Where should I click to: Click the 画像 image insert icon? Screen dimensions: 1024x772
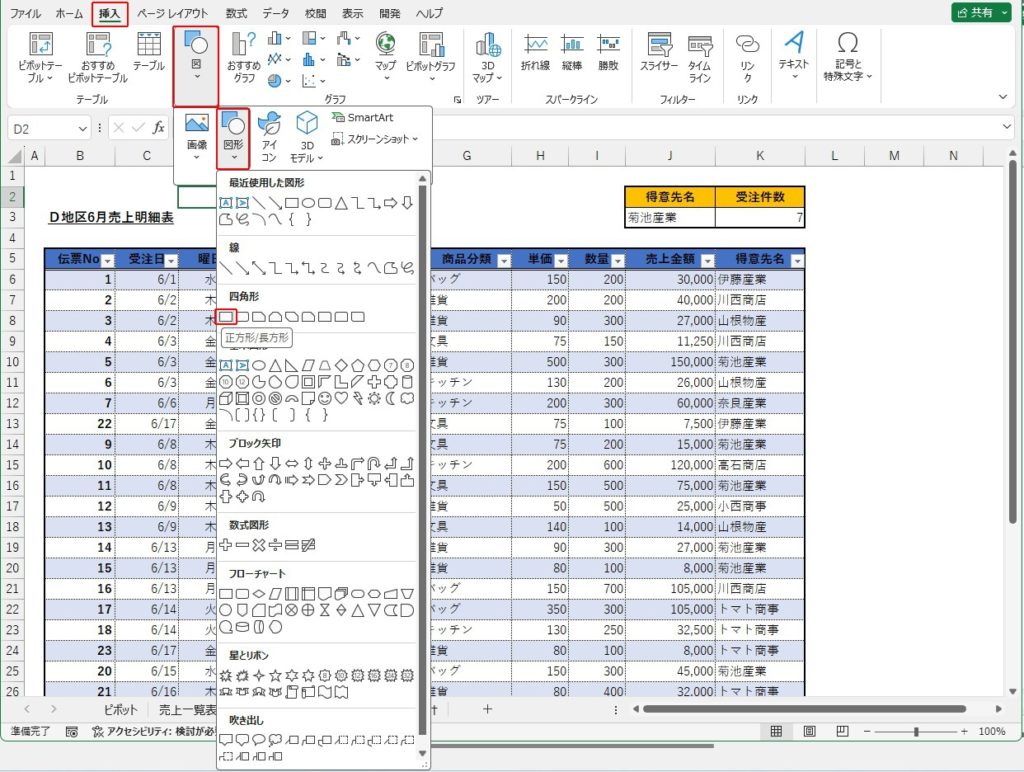[x=197, y=132]
